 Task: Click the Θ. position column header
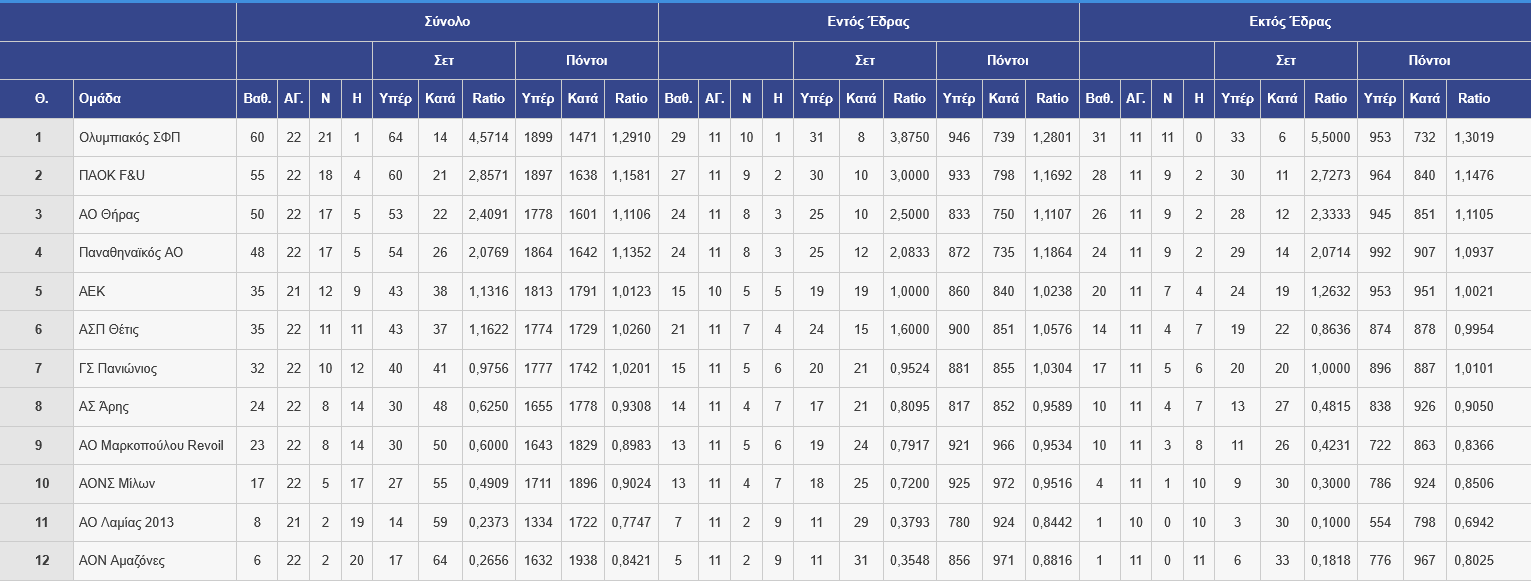tap(41, 99)
